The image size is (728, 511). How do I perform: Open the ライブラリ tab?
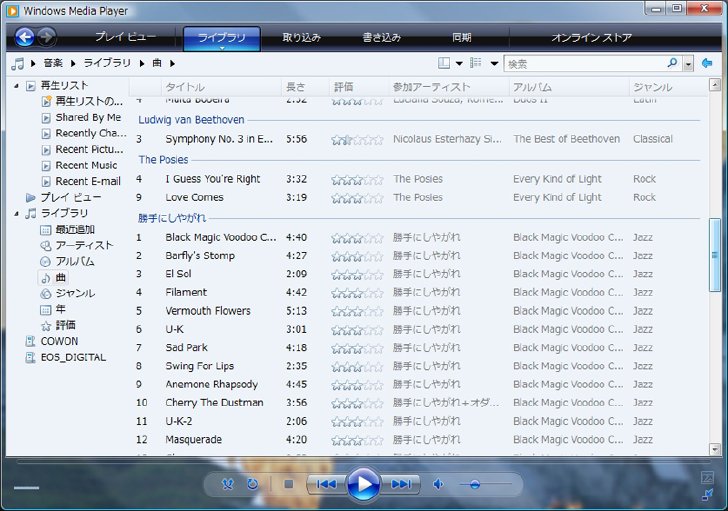[x=222, y=38]
